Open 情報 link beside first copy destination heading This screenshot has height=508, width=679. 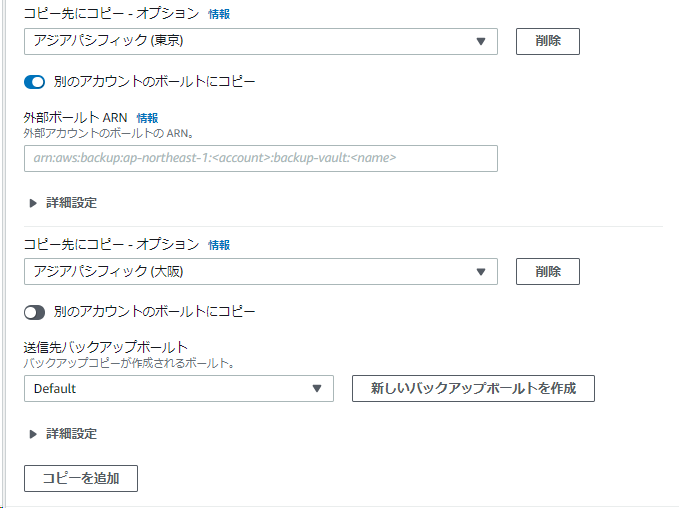[219, 15]
